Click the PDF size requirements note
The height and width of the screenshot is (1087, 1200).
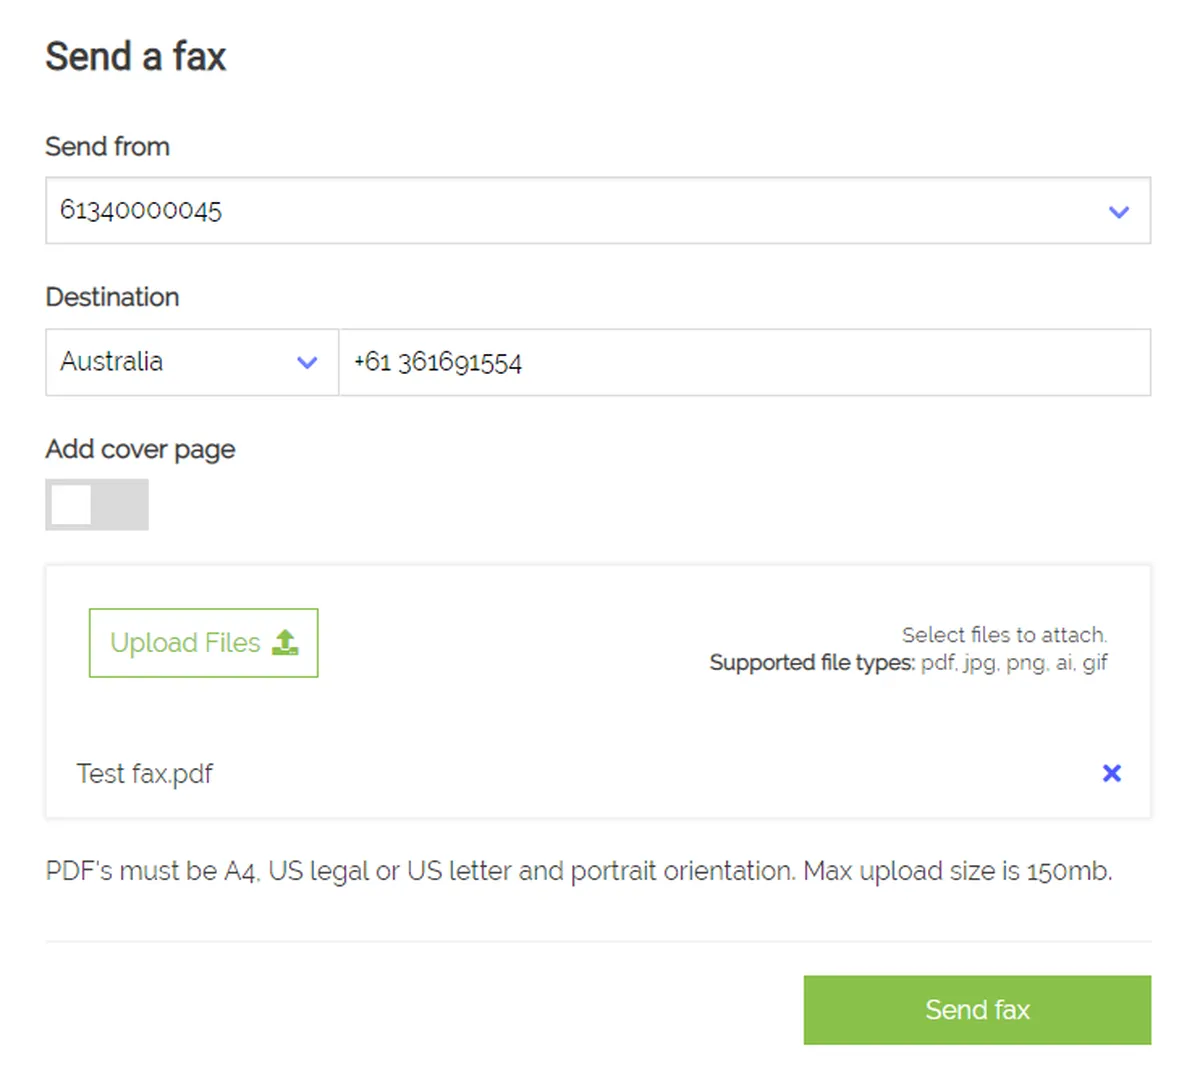[578, 871]
